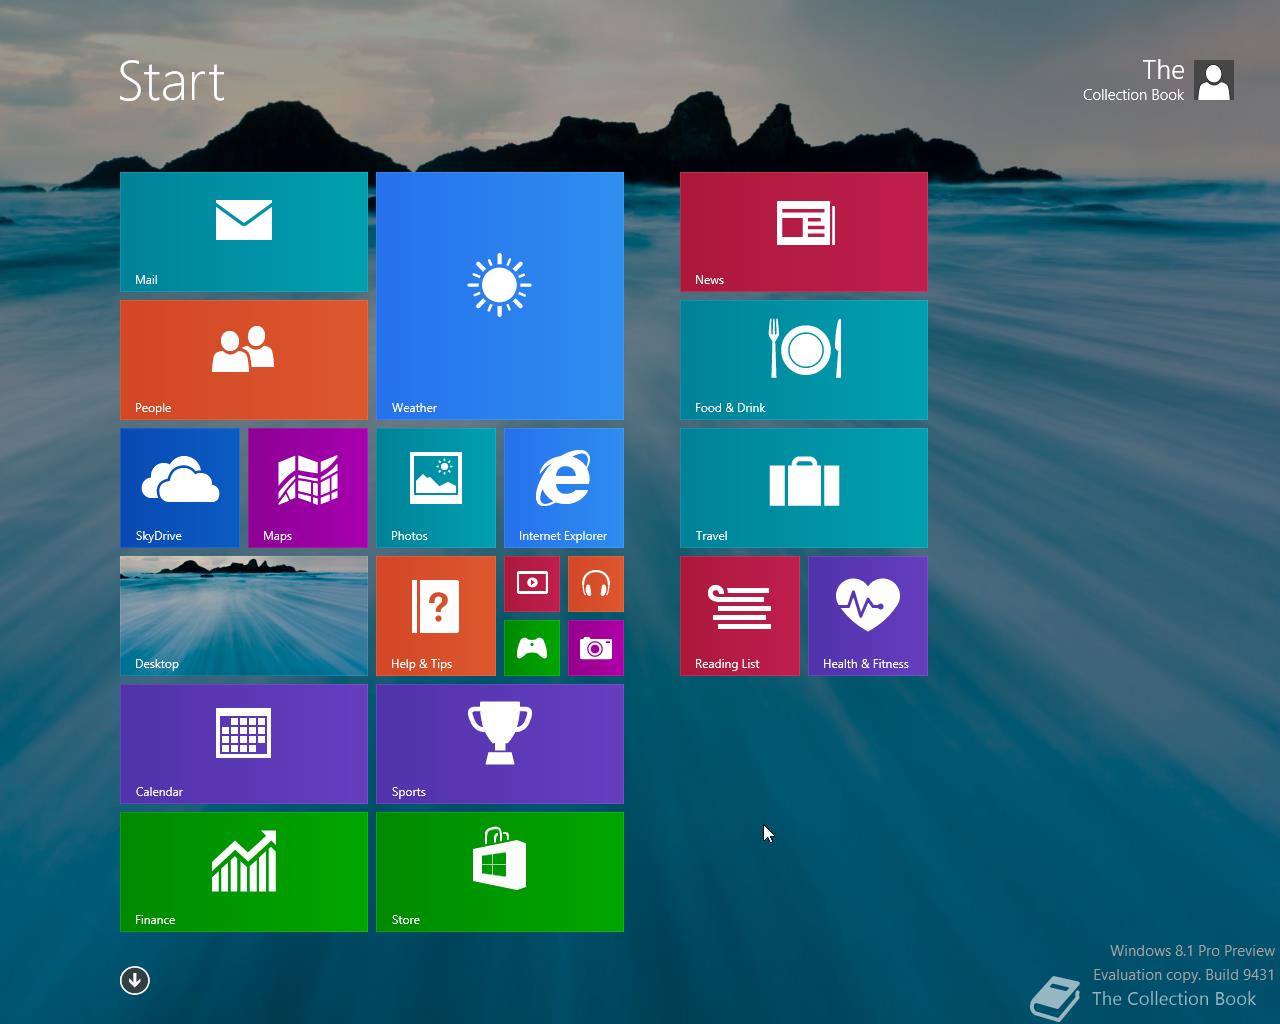1280x1024 pixels.
Task: Launch the Sports tile
Action: click(500, 744)
